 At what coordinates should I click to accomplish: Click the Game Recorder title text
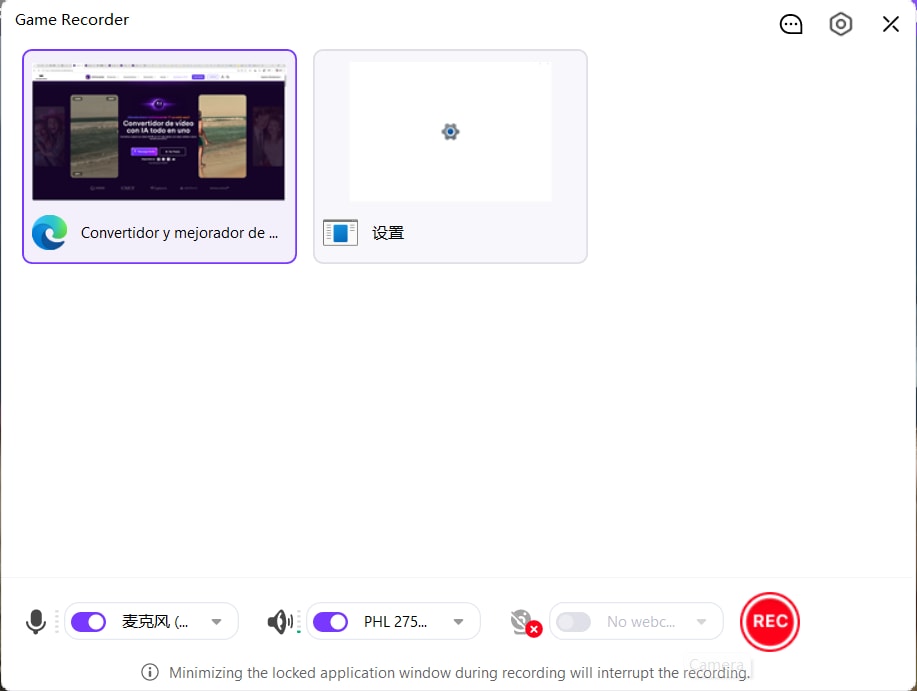click(72, 20)
